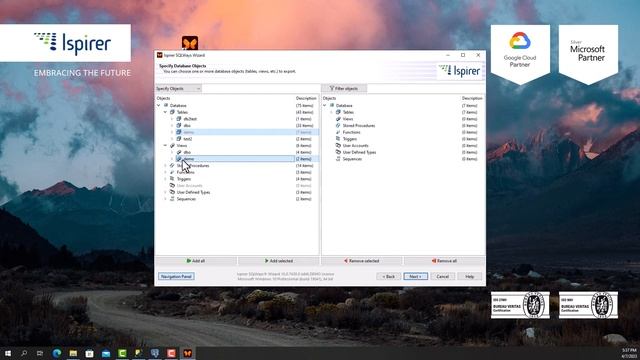Click the Triggers icon in right selected-objects tree

(x=338, y=139)
